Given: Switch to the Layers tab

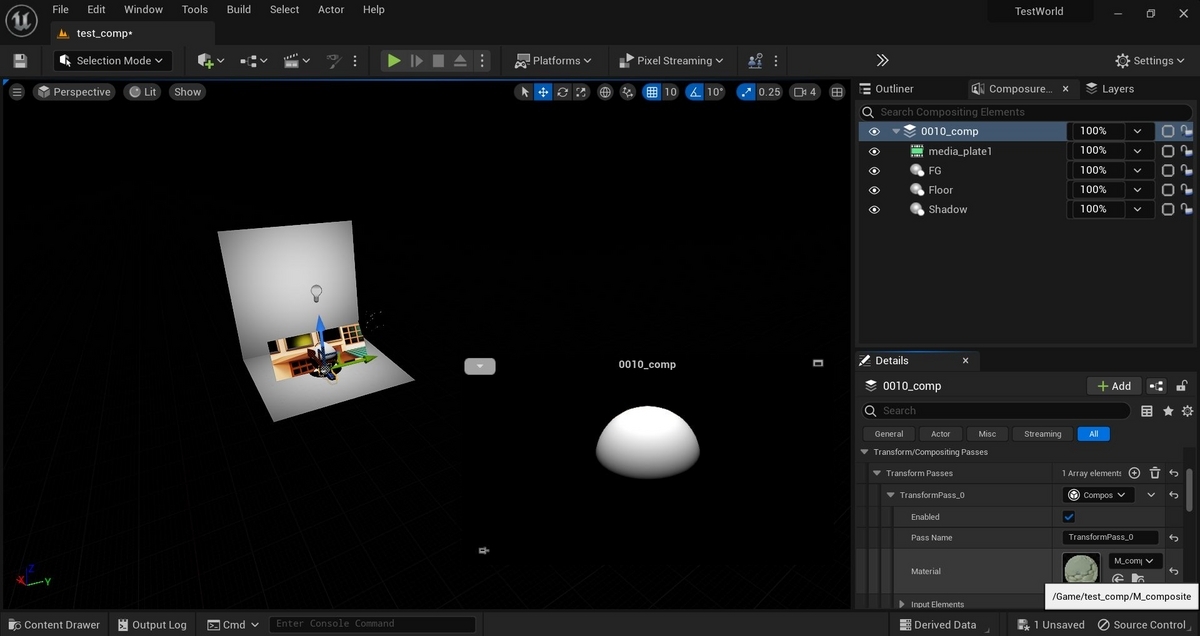Looking at the screenshot, I should [x=1110, y=89].
